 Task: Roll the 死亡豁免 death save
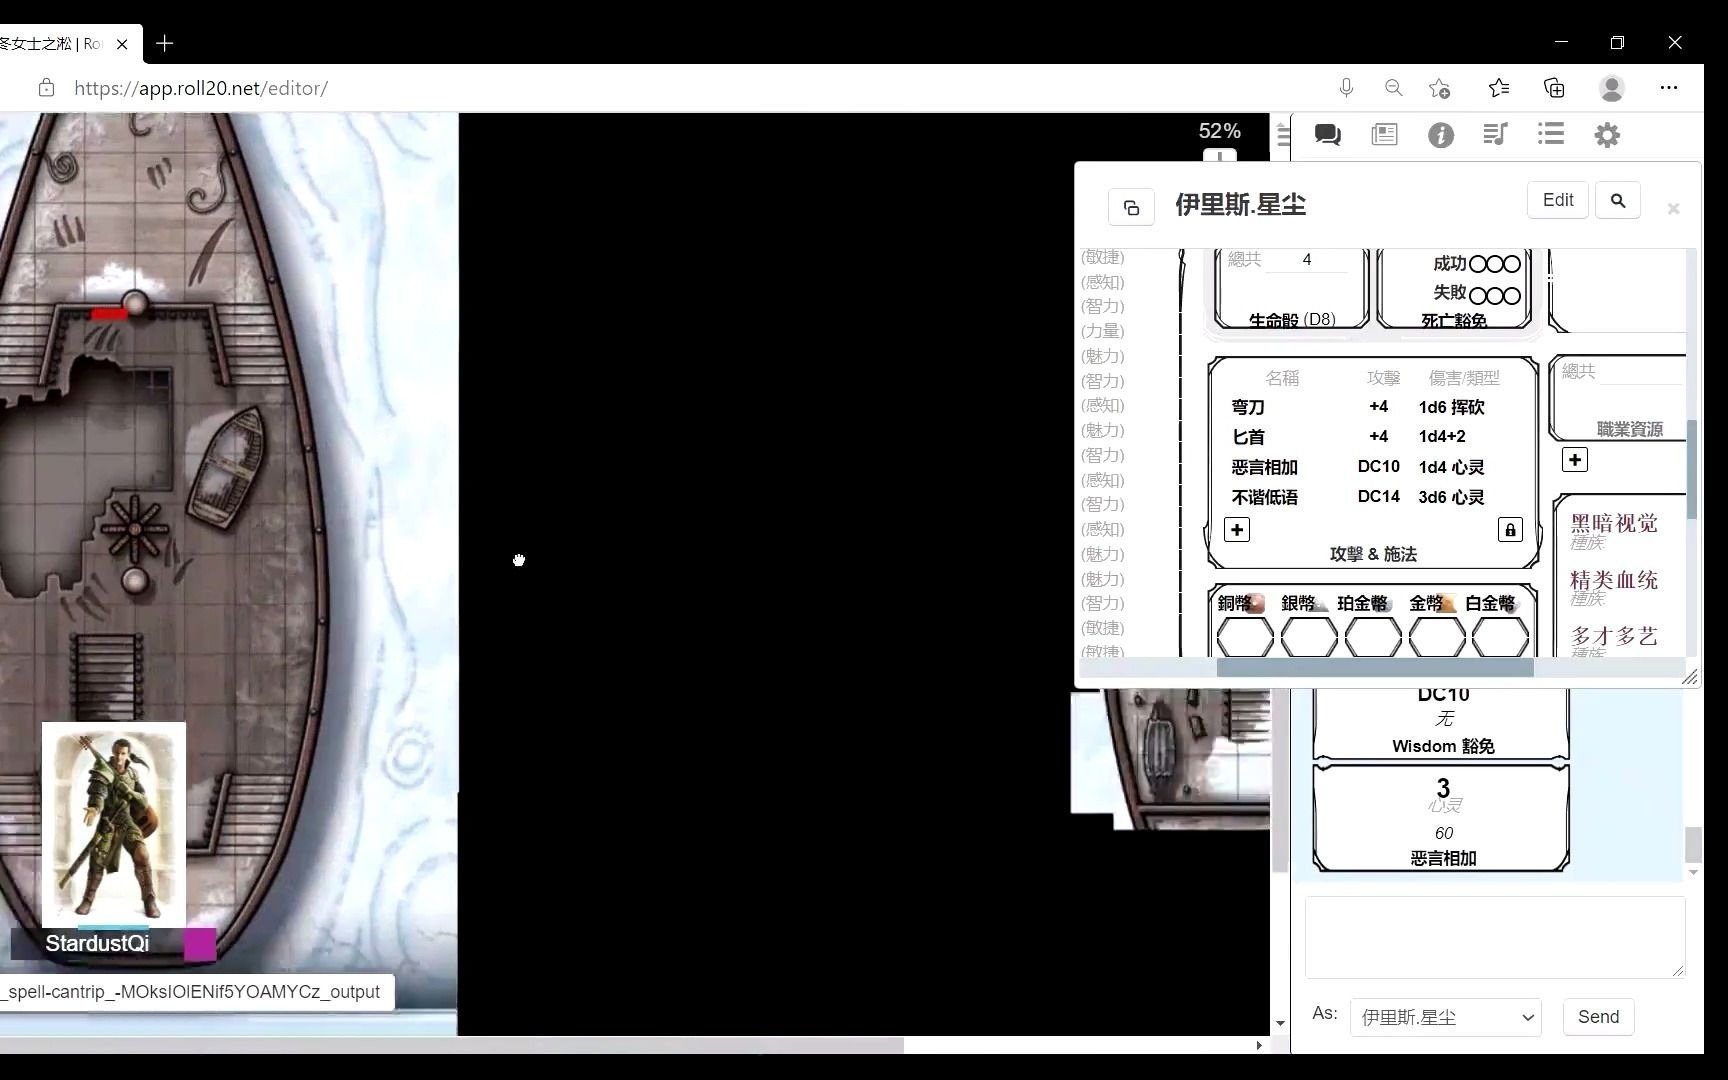(x=1454, y=321)
